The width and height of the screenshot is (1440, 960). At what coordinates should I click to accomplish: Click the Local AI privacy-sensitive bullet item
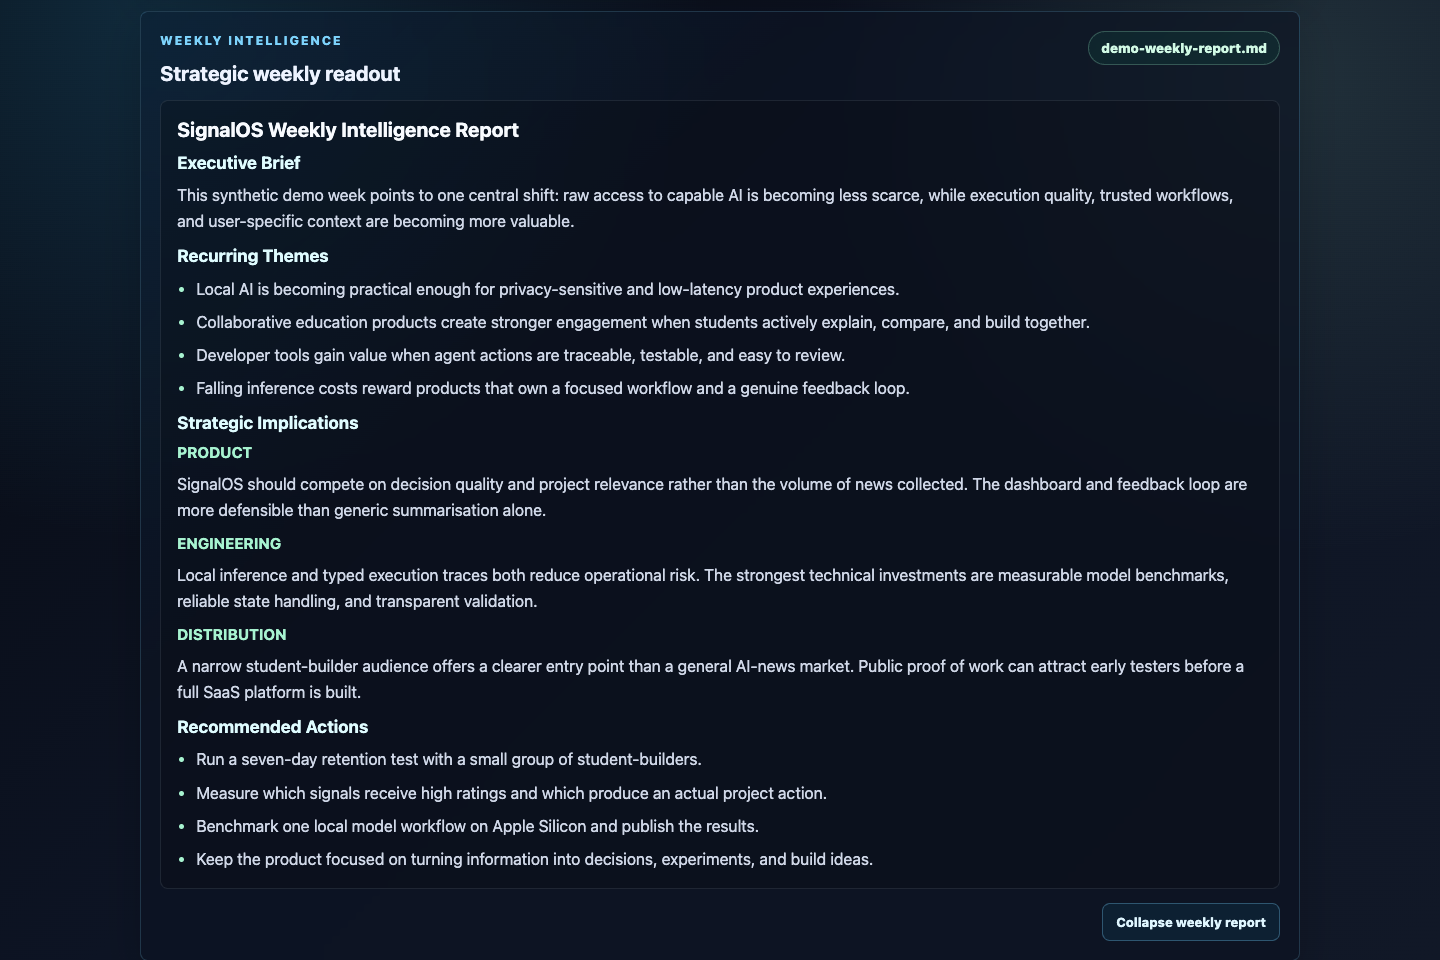pyautogui.click(x=547, y=289)
